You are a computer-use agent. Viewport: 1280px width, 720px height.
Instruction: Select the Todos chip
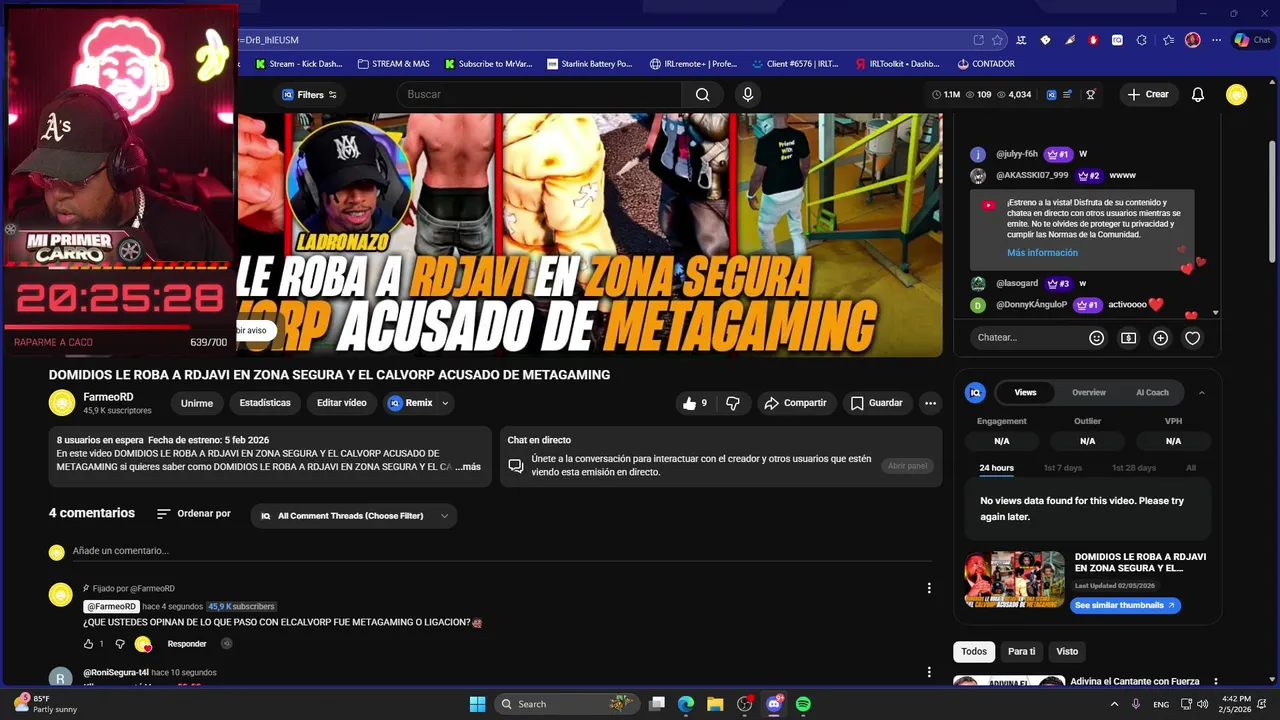click(x=974, y=651)
